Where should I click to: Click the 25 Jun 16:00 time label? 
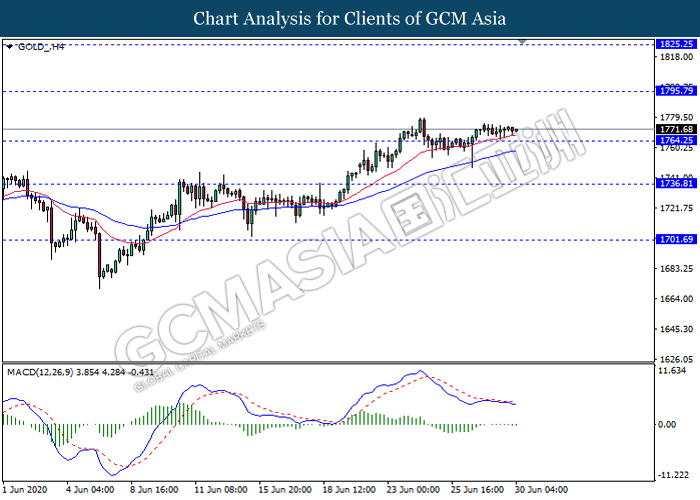point(478,490)
